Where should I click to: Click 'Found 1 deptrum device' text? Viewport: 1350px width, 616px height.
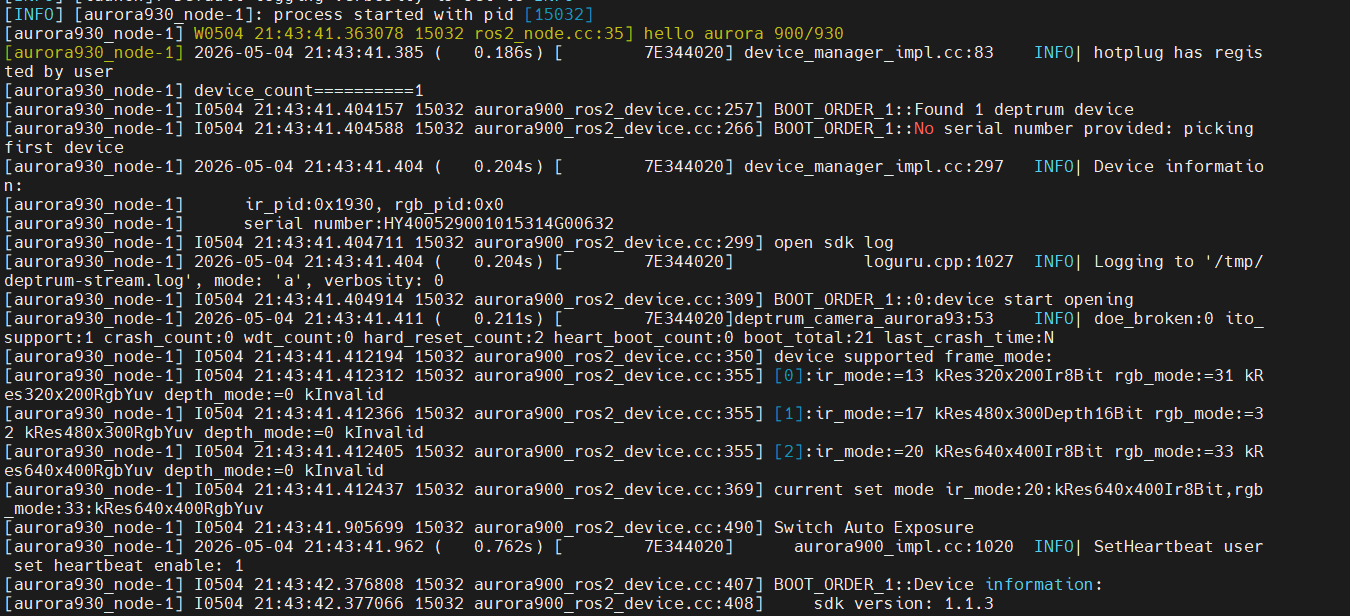pos(1024,109)
